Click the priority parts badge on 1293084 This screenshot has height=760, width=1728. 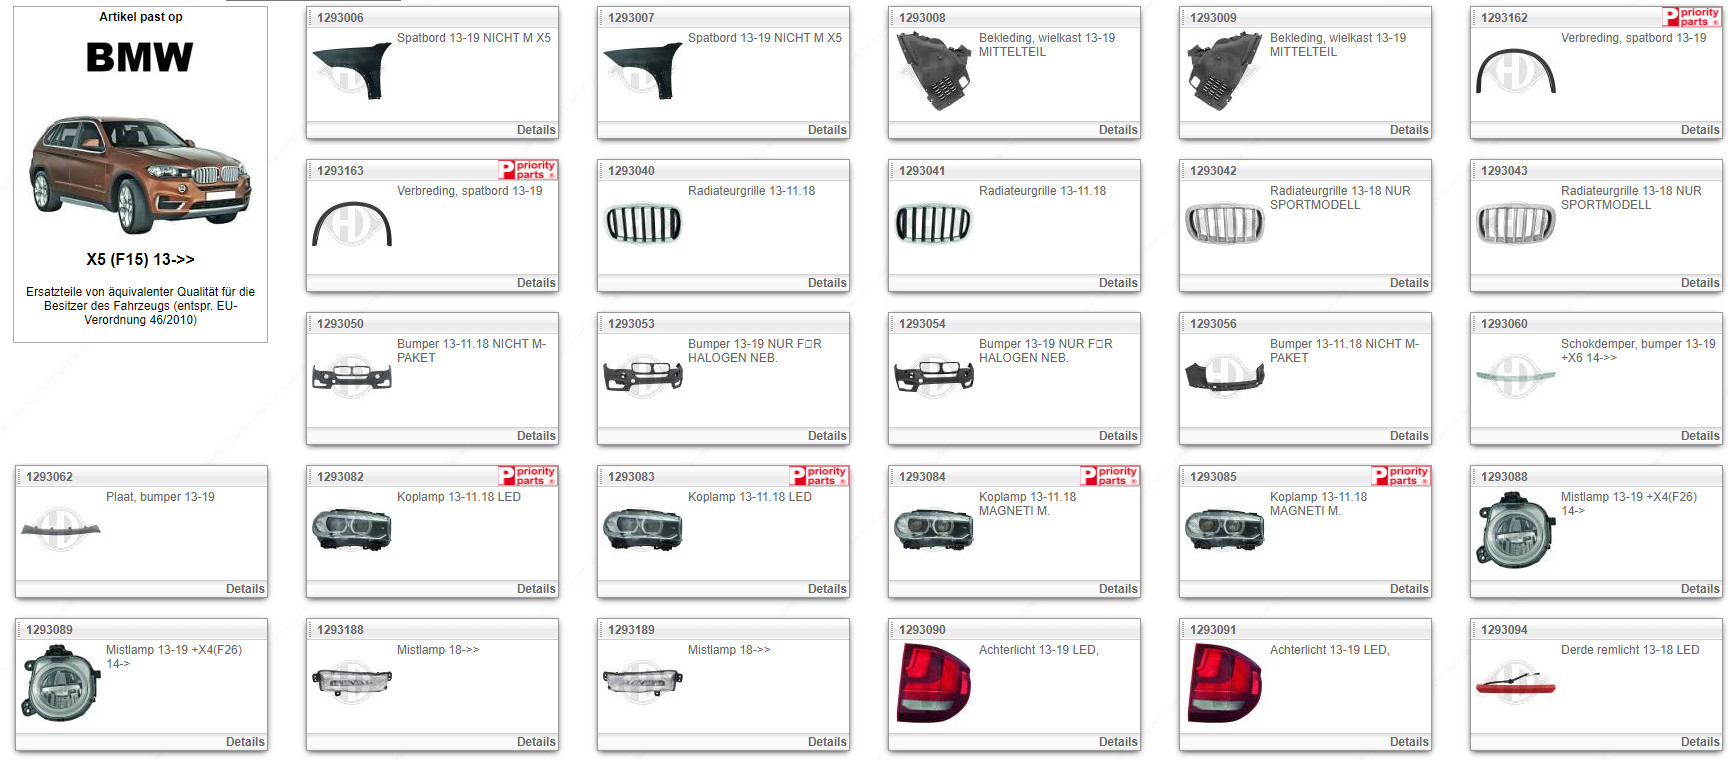1109,476
